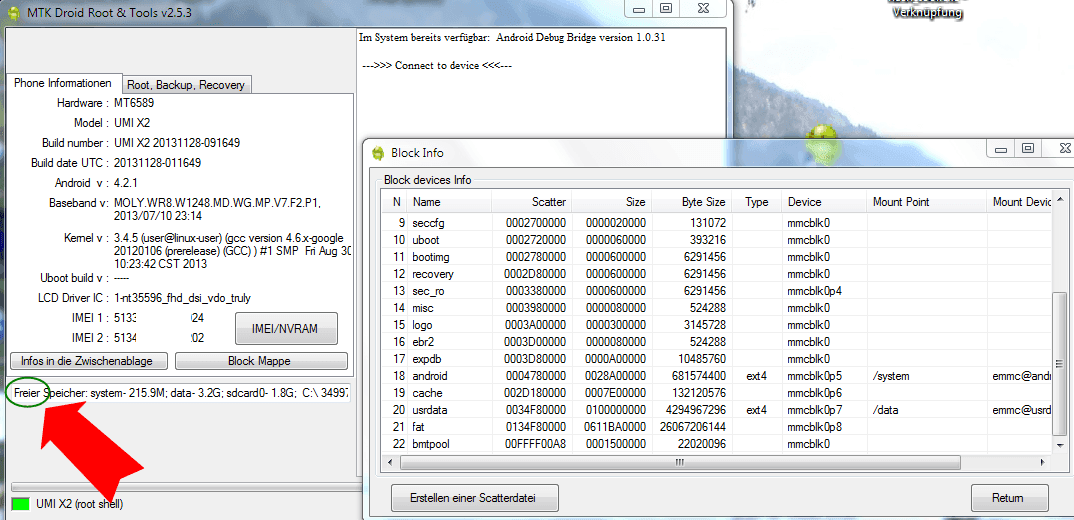Select the misc row
1074x520 pixels.
[x=717, y=308]
